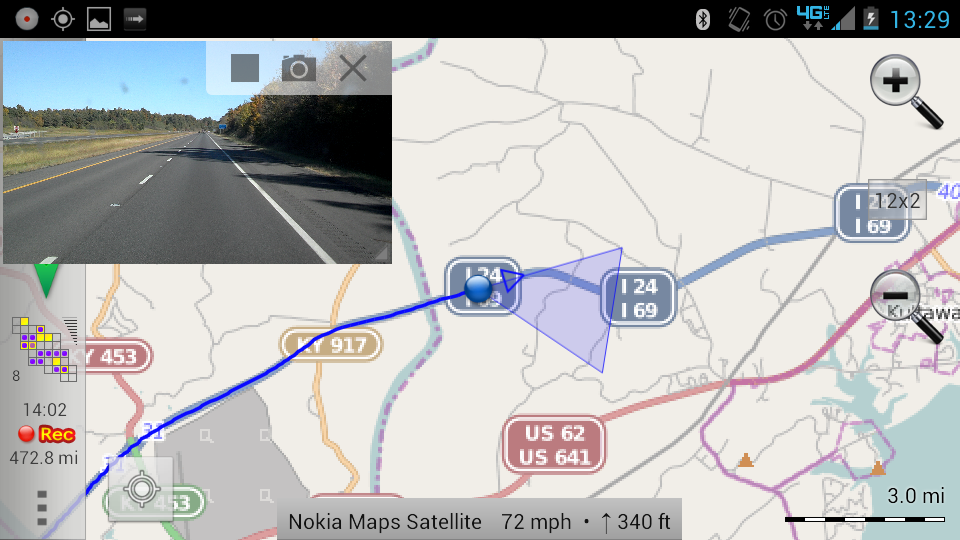The image size is (960, 540).
Task: Take a snapshot with camera icon
Action: 299,68
